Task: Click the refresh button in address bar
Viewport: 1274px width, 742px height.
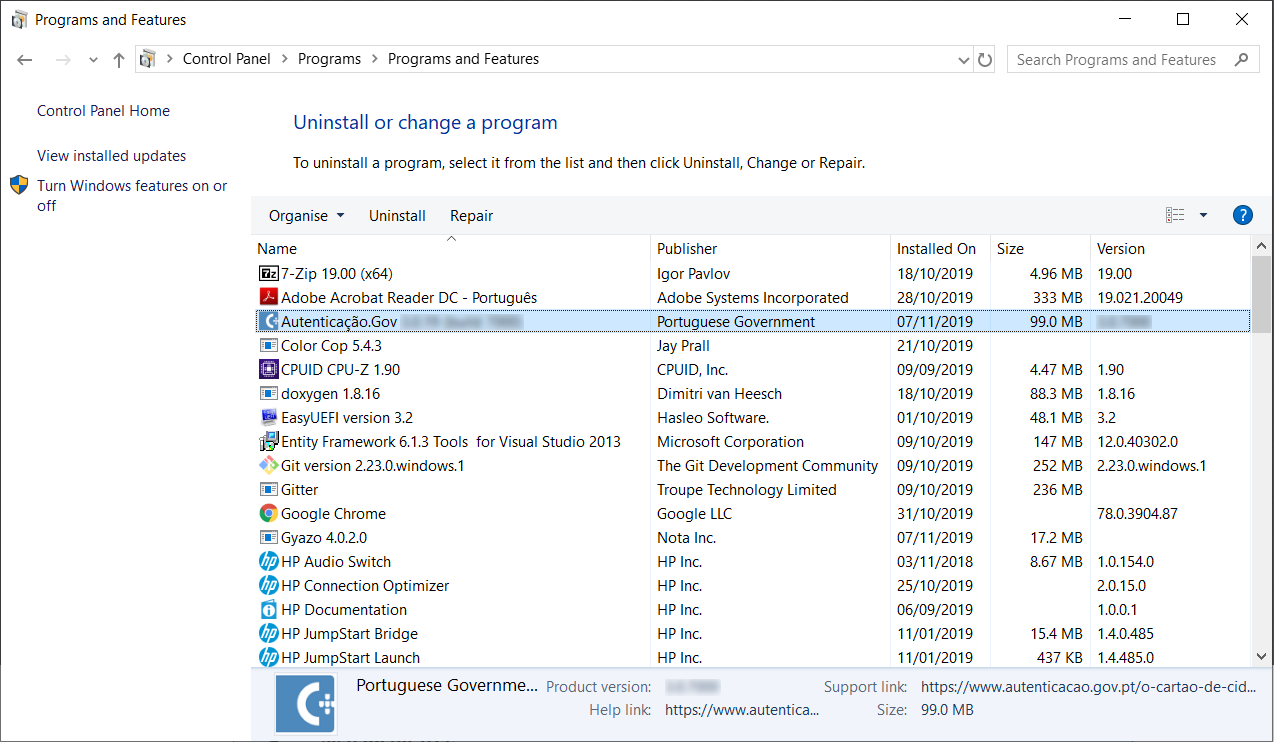Action: tap(985, 60)
